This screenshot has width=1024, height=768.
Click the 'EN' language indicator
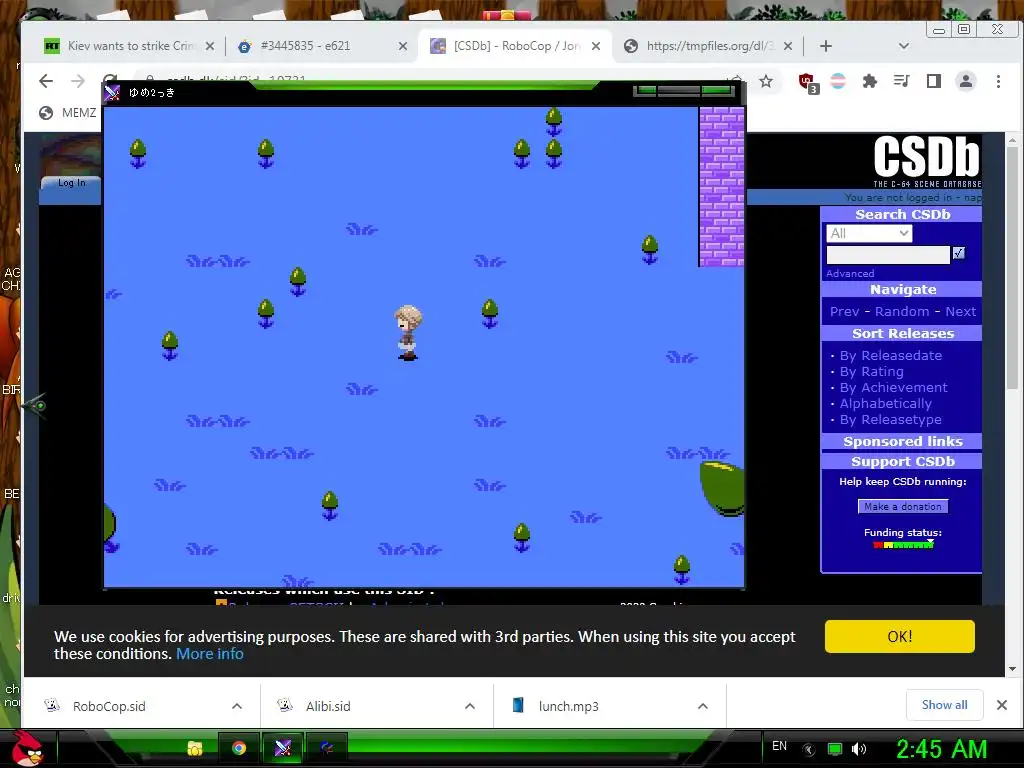(x=779, y=746)
